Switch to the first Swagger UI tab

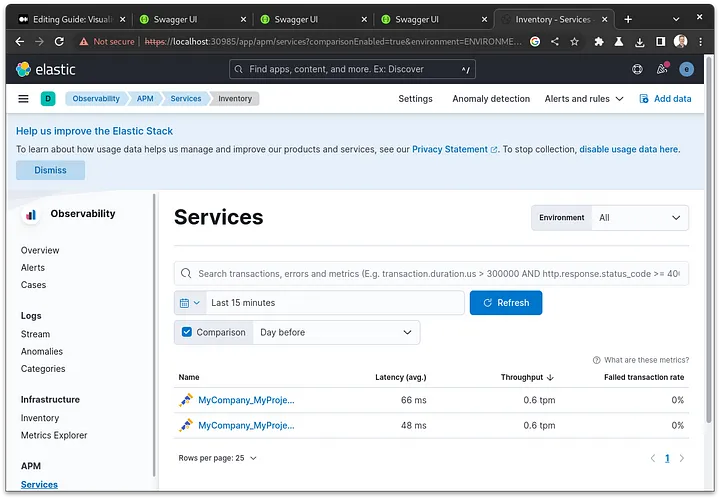(x=193, y=19)
